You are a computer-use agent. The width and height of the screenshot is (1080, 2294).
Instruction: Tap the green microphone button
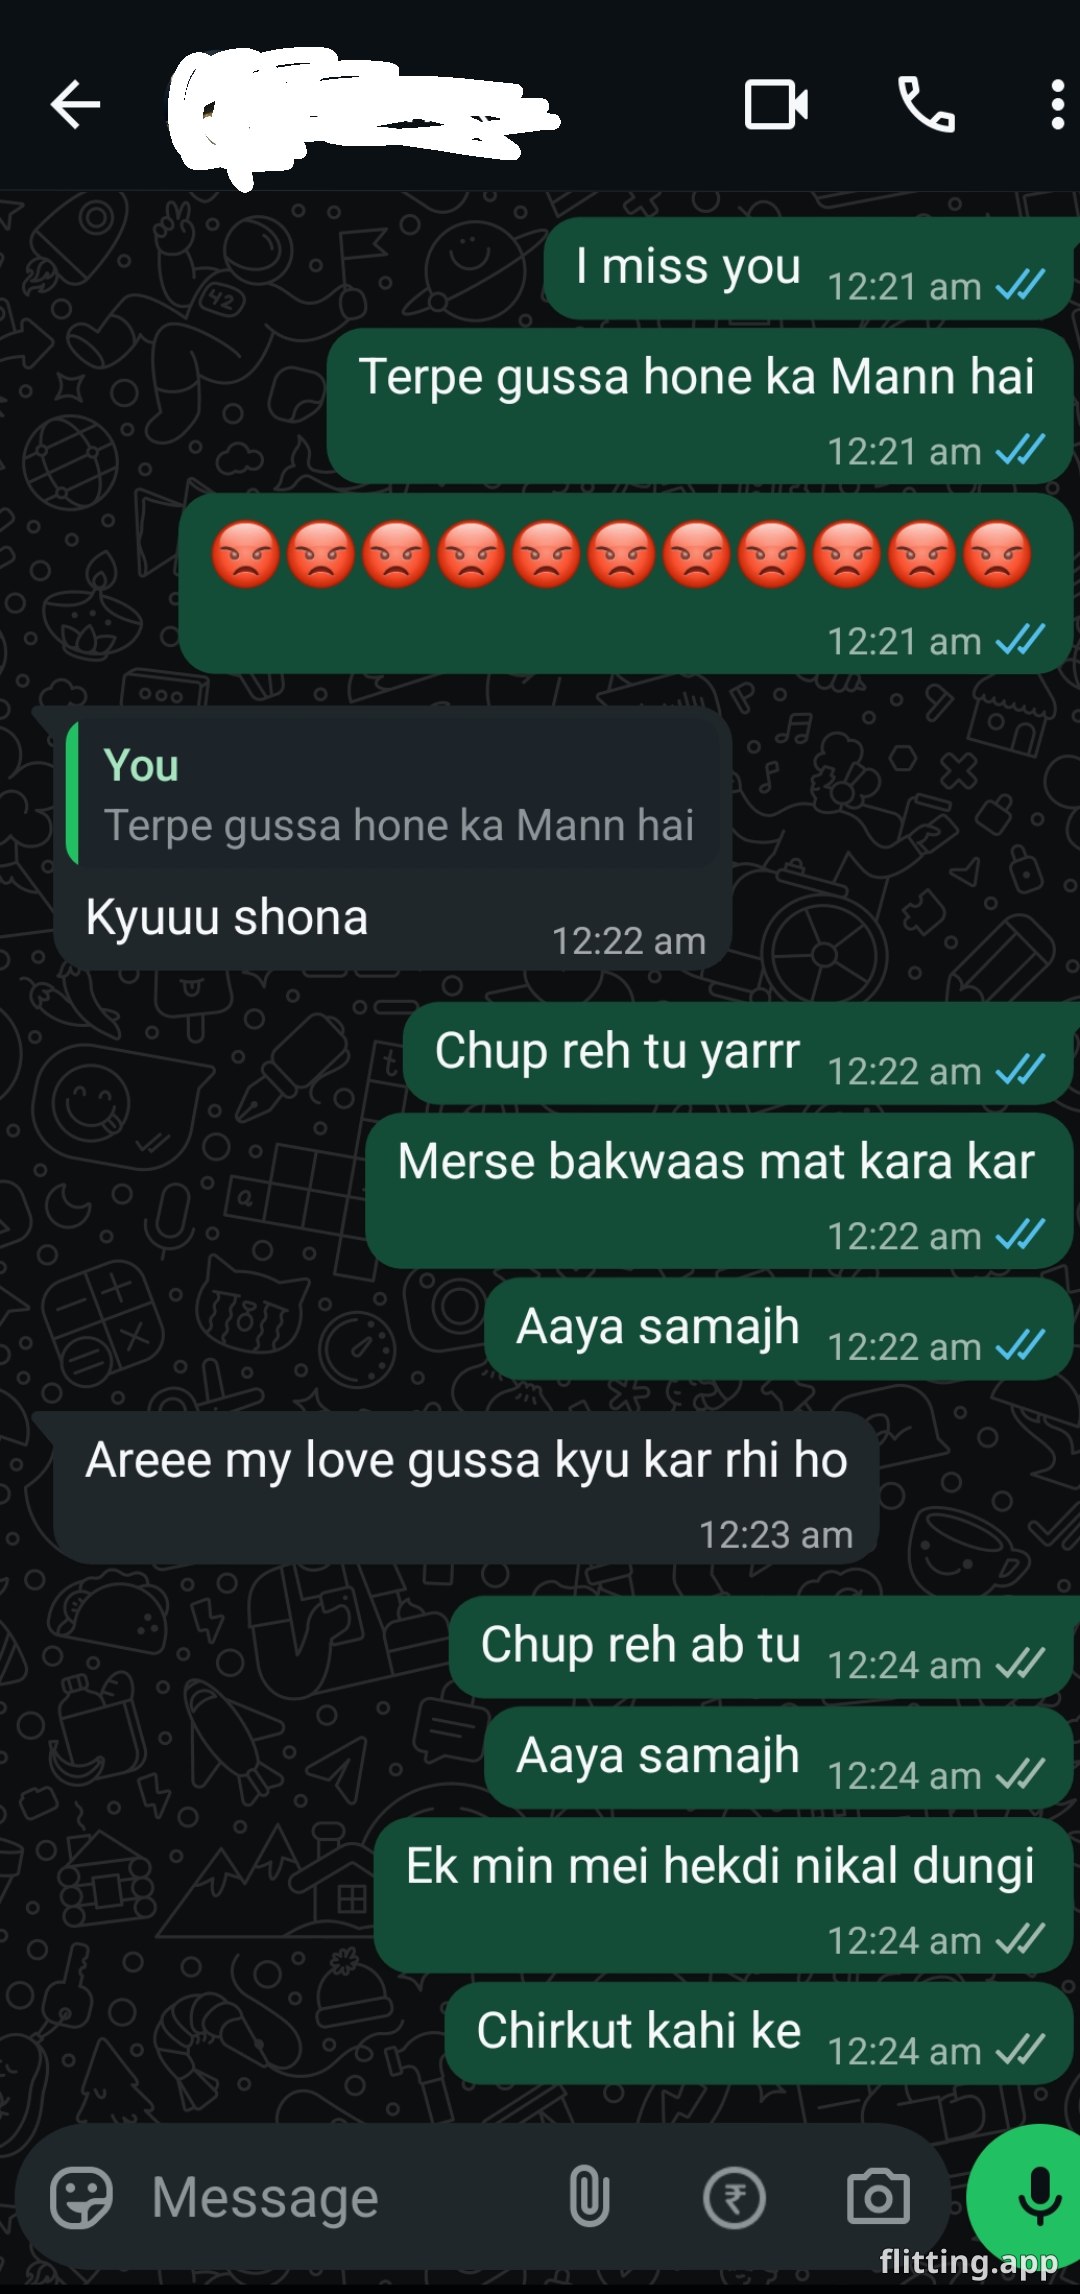[x=1028, y=2197]
